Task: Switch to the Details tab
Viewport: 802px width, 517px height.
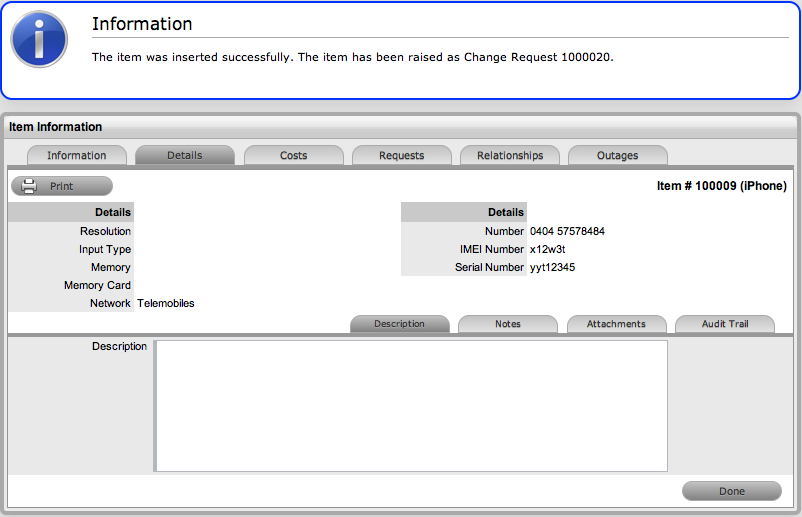Action: (185, 155)
